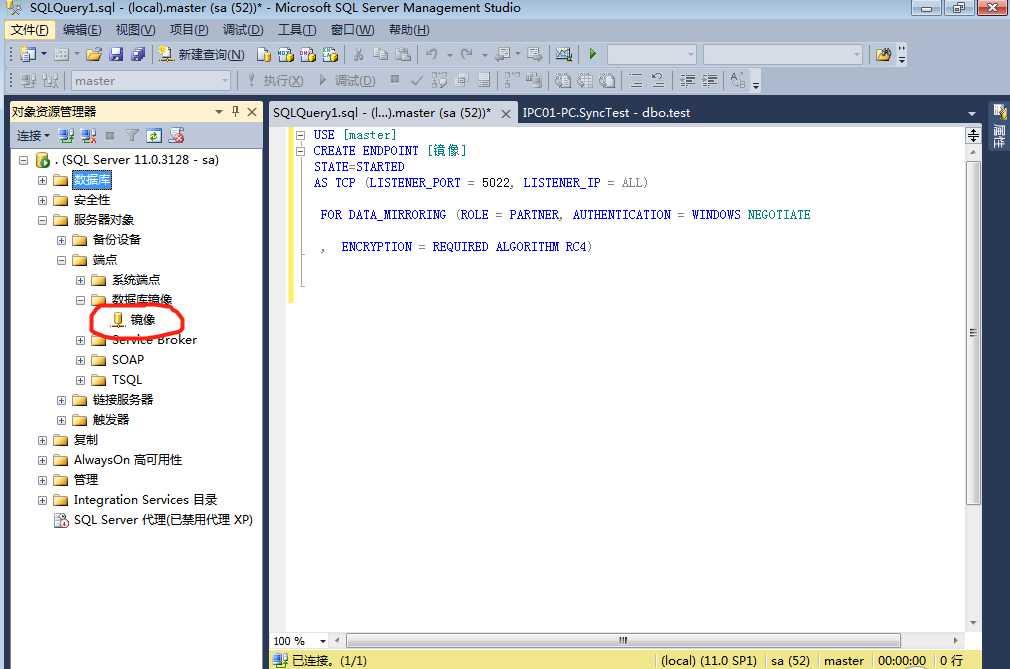Screen dimensions: 1010x669
Task: Click the DMX query icon
Action: coord(307,55)
